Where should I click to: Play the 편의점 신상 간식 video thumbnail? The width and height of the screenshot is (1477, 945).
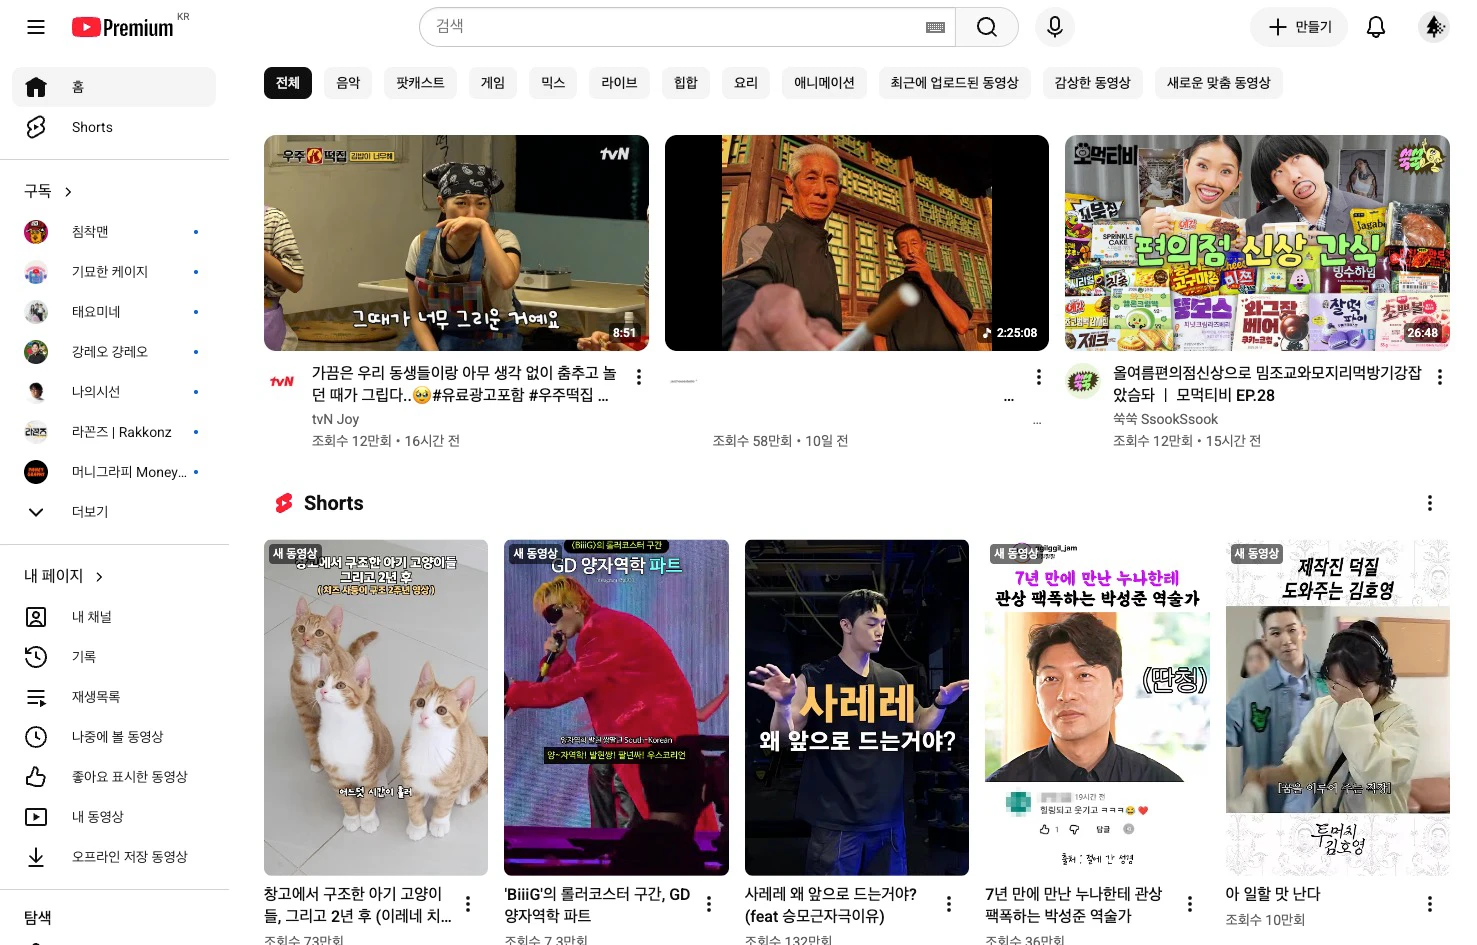1257,243
